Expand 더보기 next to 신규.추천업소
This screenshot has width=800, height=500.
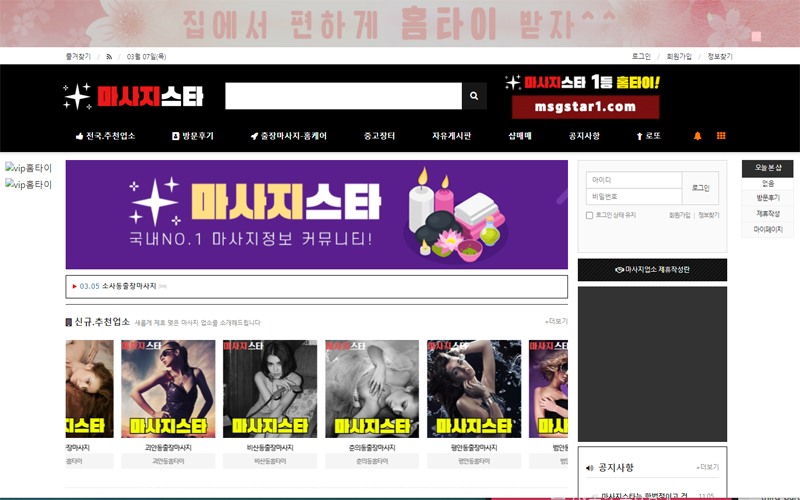(x=556, y=322)
